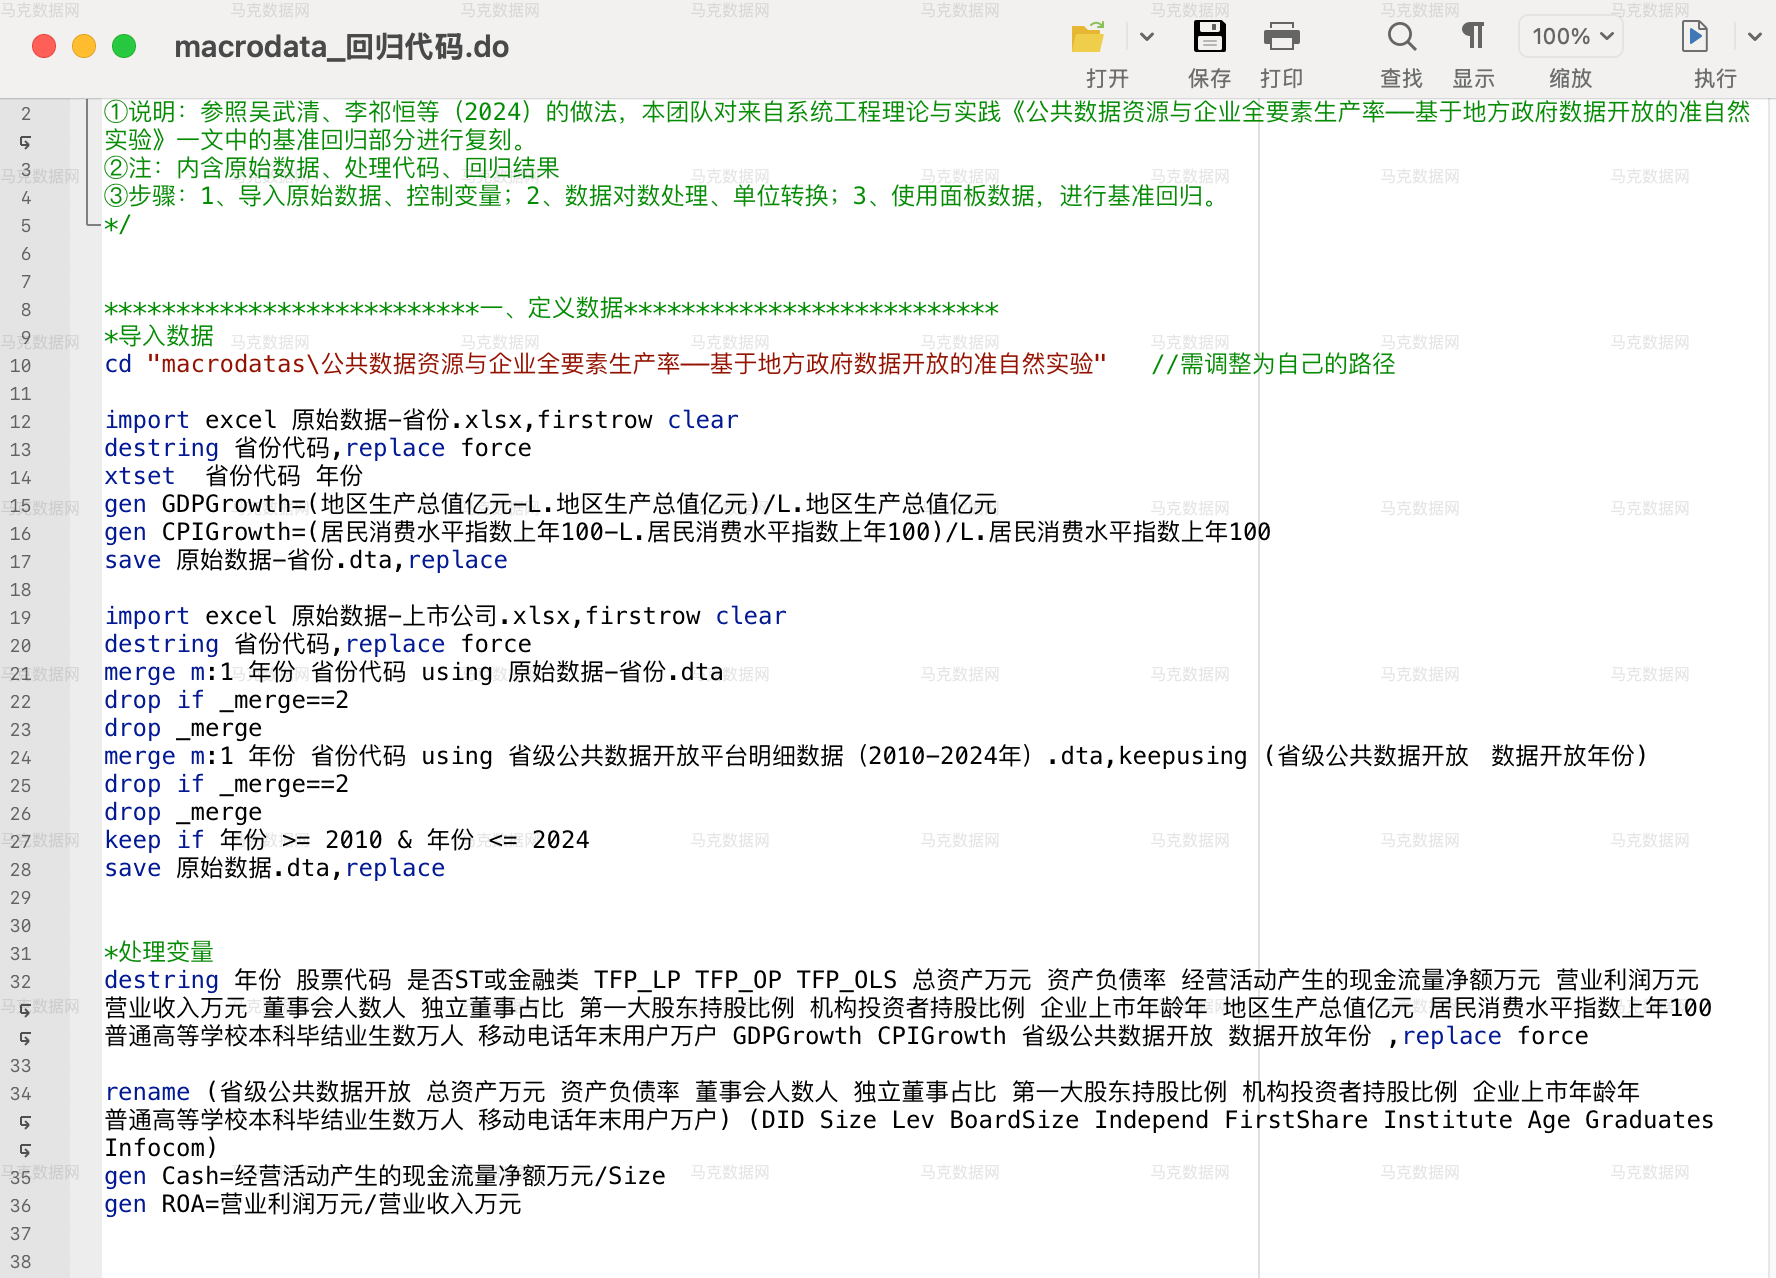Click the green full-screen window button
The height and width of the screenshot is (1278, 1776).
pyautogui.click(x=124, y=46)
